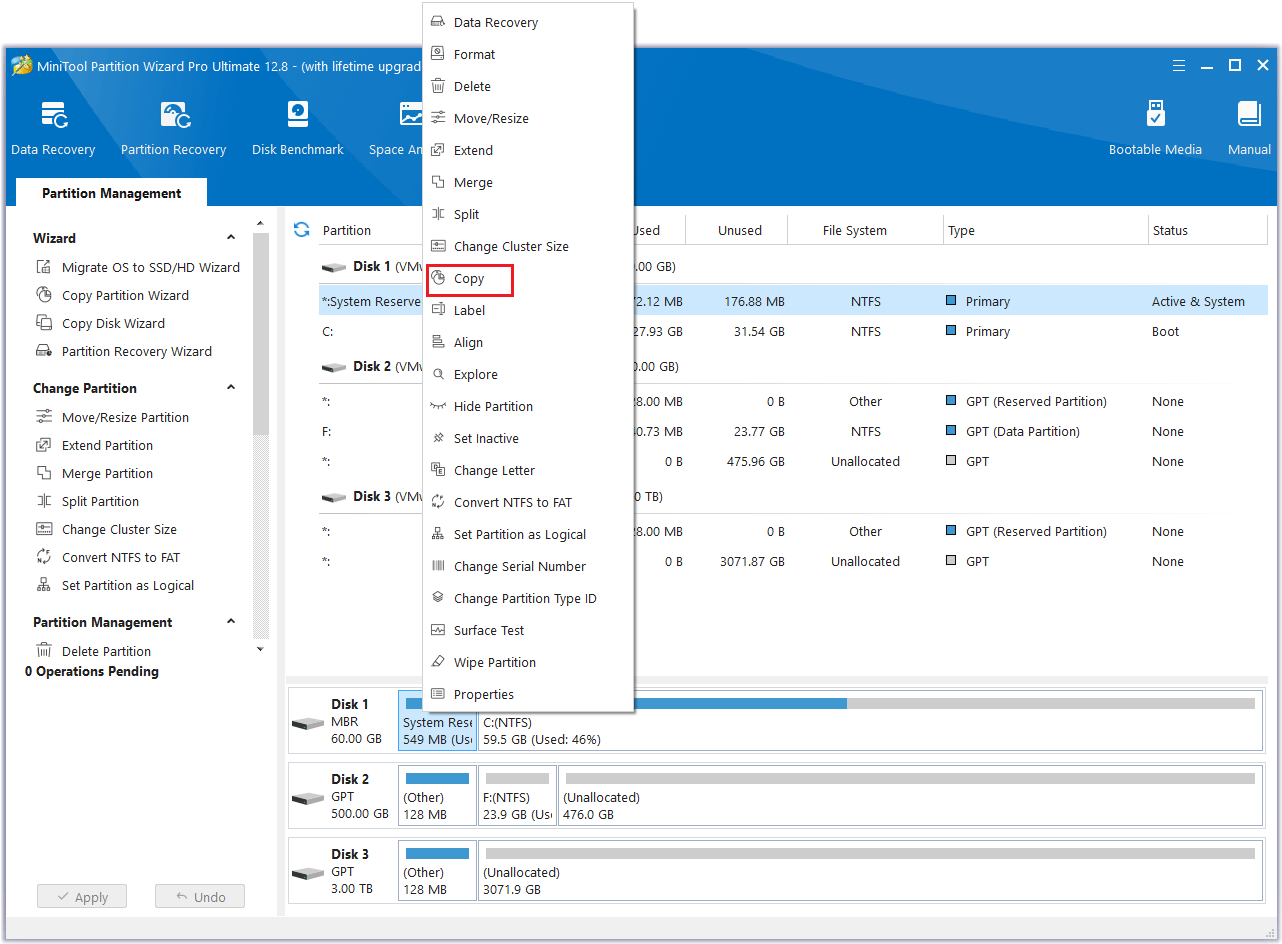Viewport: 1282px width, 944px height.
Task: Run Surface Test from the context menu
Action: pyautogui.click(x=528, y=630)
